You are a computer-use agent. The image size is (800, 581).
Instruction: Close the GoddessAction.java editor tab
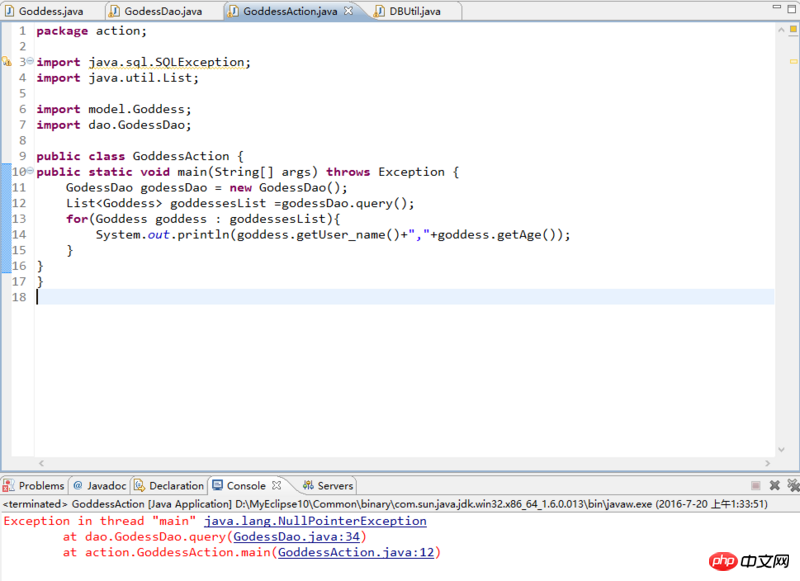point(347,11)
